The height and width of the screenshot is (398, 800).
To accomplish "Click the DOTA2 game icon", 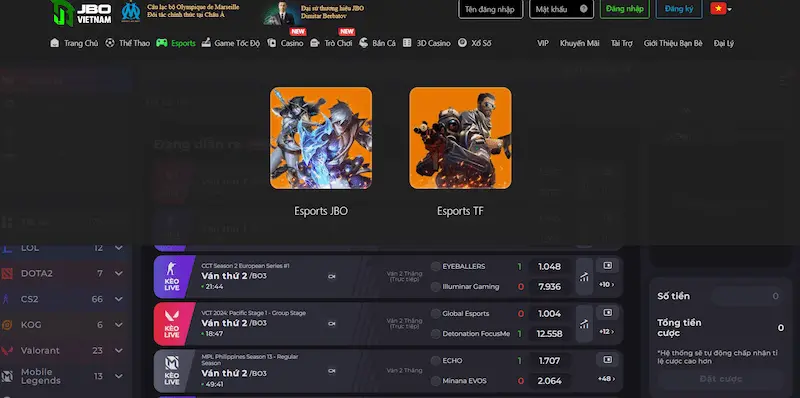I will 7,273.
